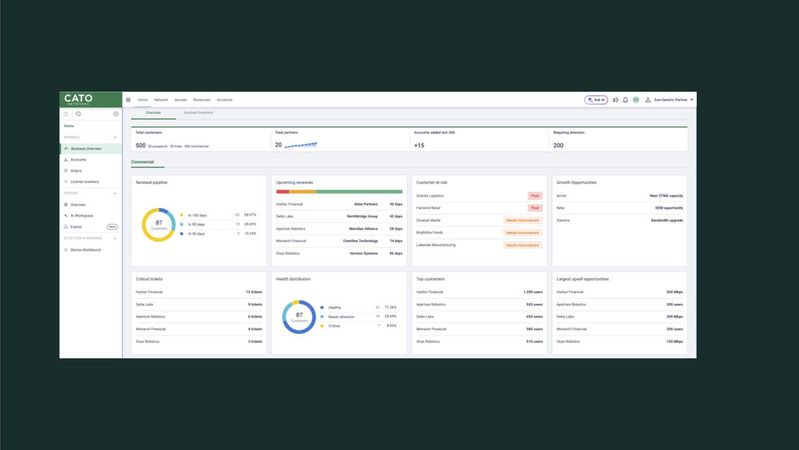
Task: Select Network in the top navigation
Action: click(161, 100)
